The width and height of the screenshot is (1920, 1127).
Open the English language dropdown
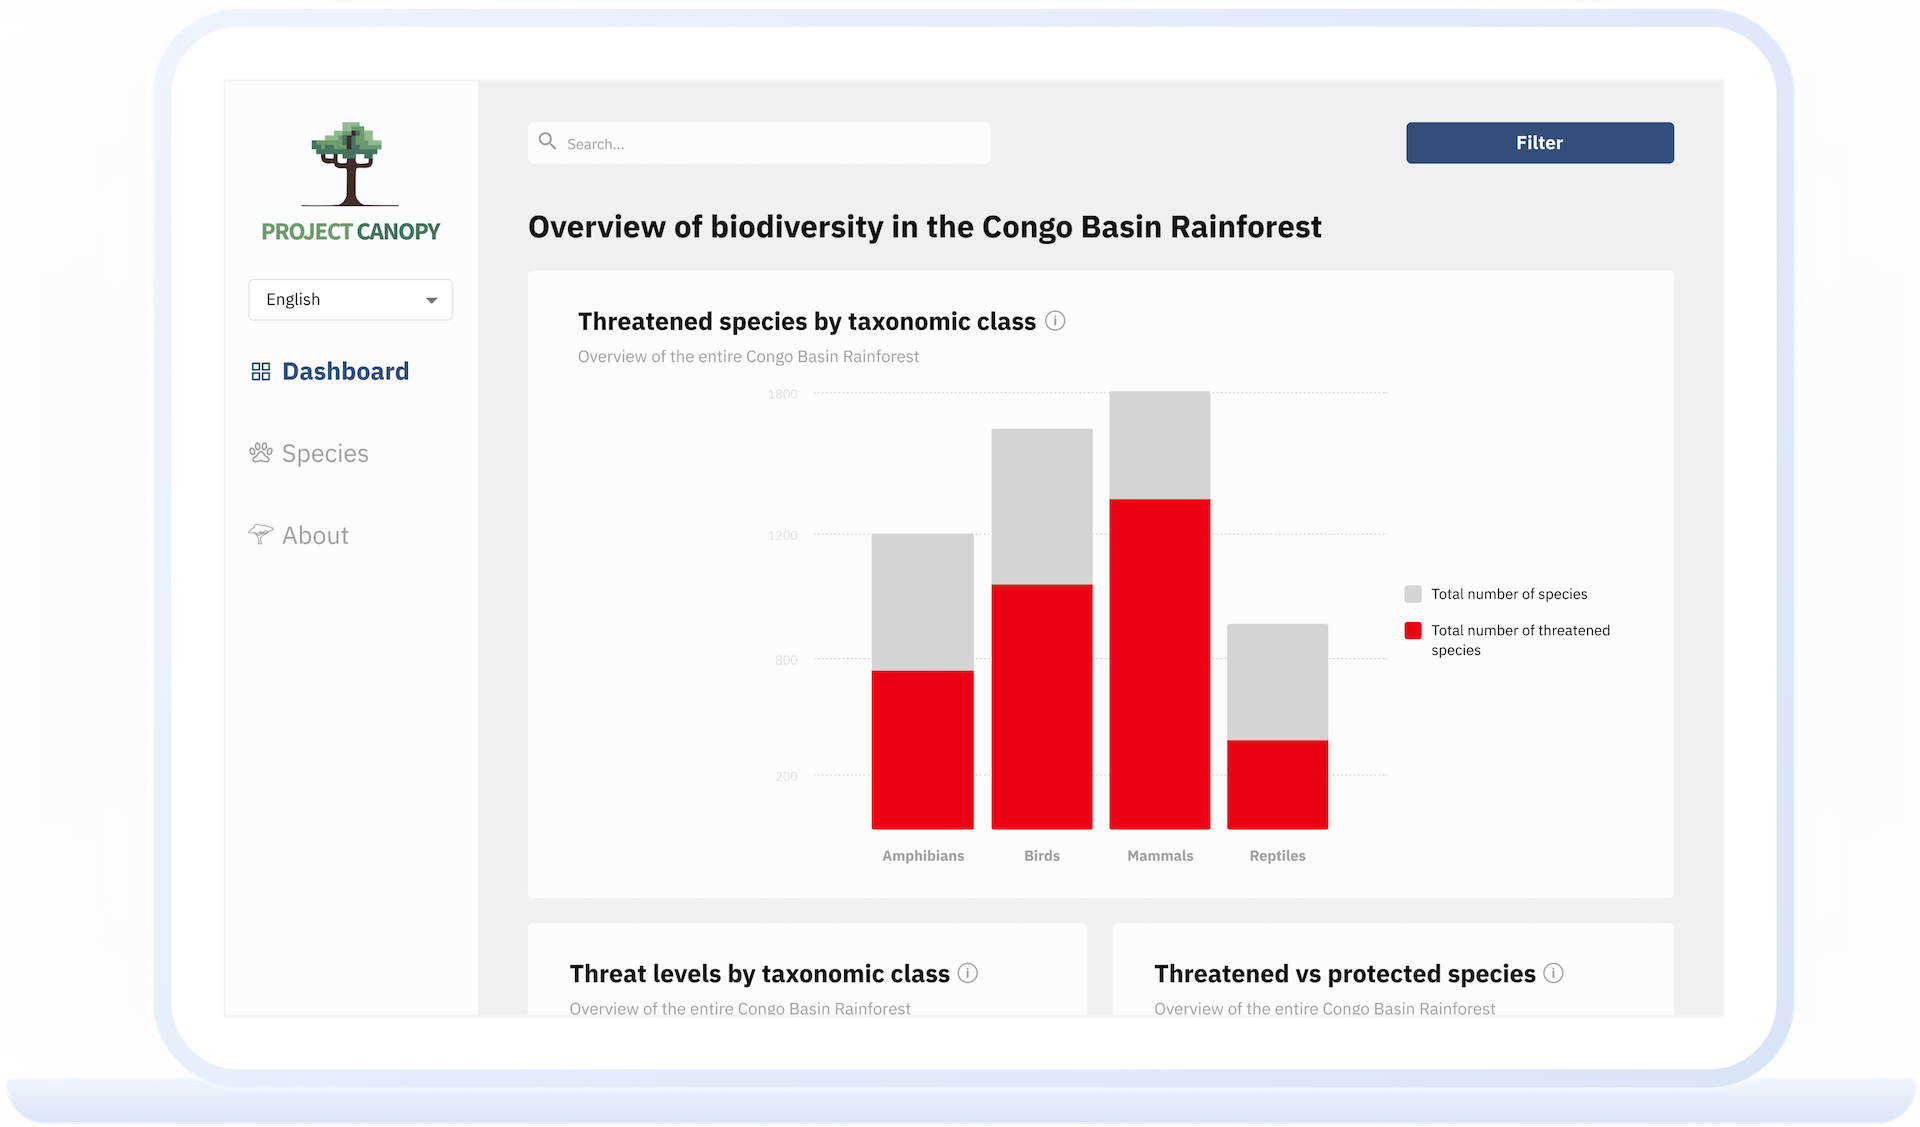tap(350, 300)
